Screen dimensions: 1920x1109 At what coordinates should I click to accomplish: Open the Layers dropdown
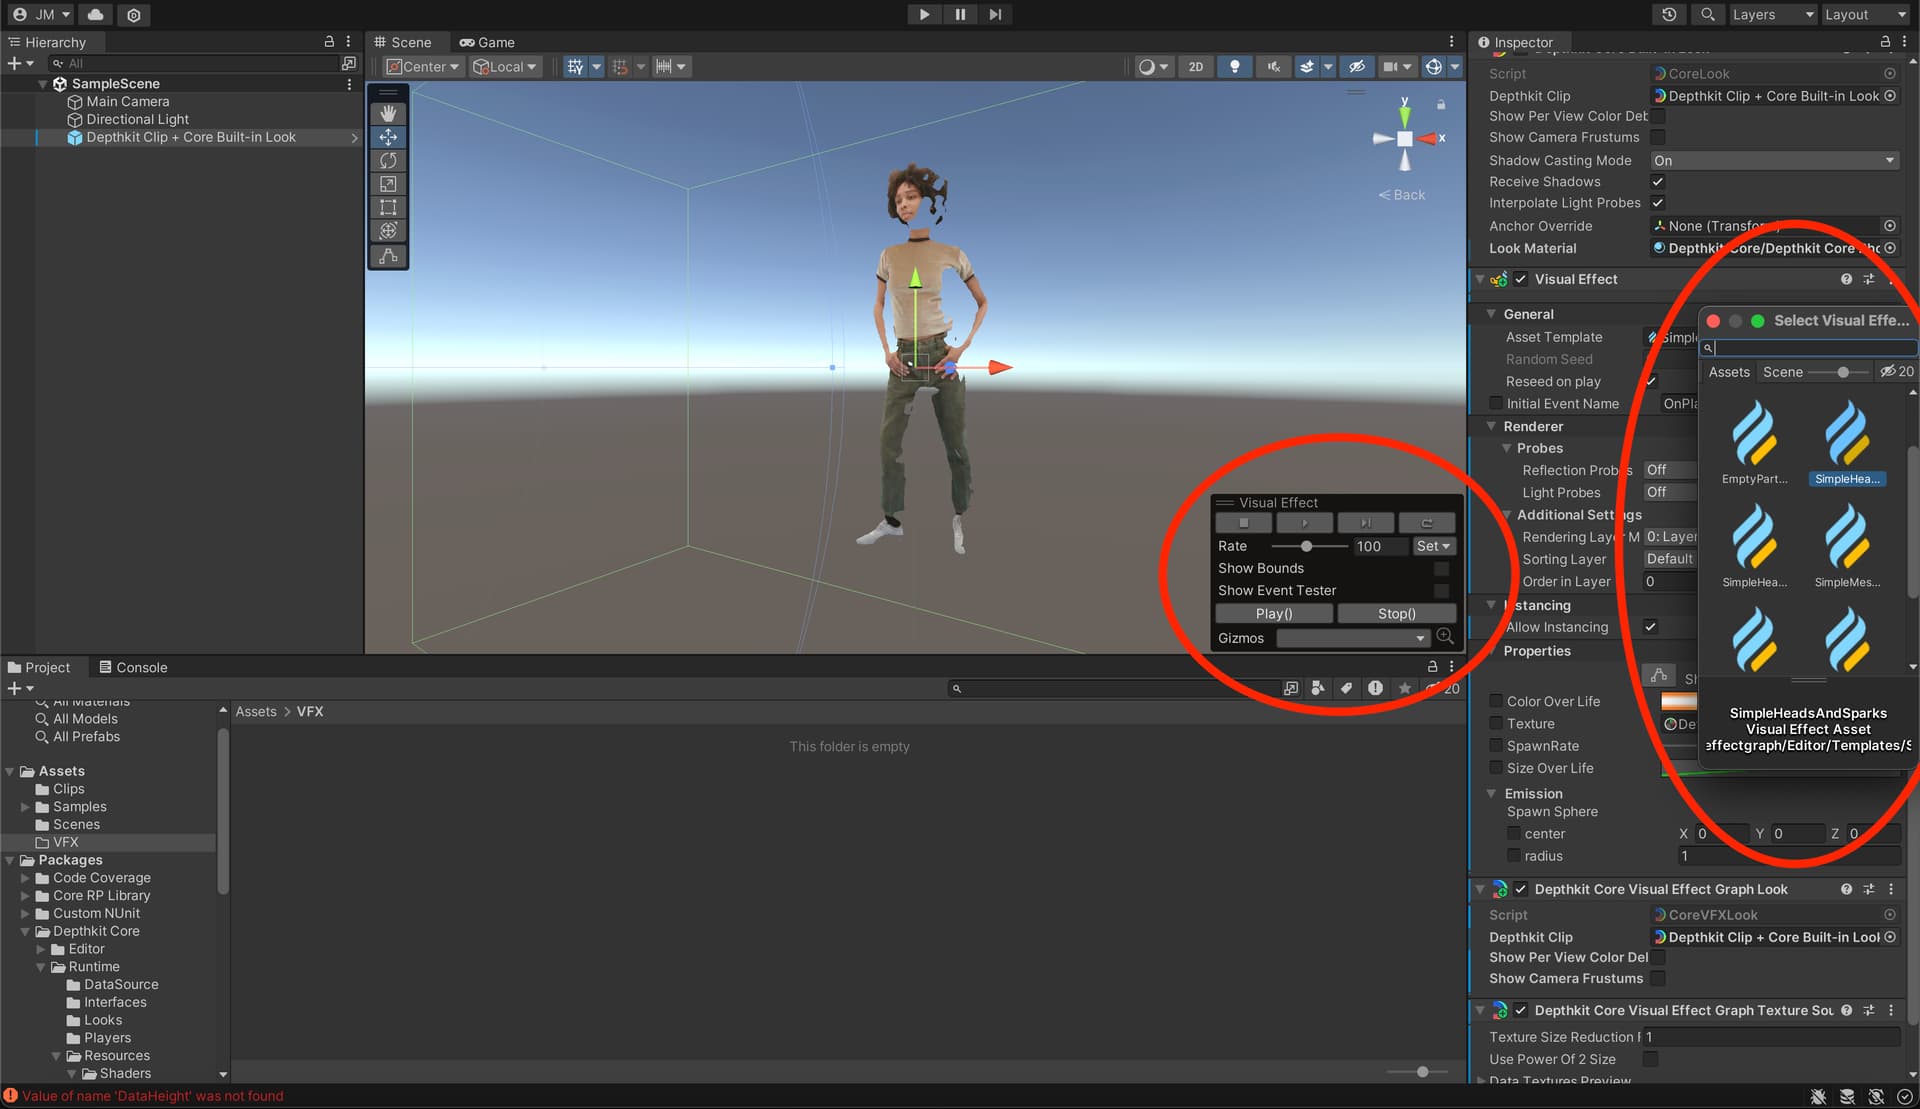tap(1772, 14)
